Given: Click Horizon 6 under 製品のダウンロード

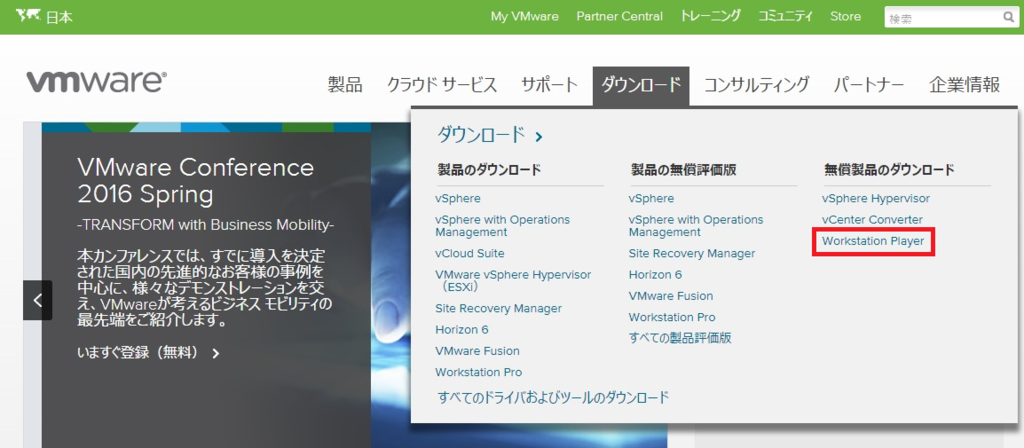Looking at the screenshot, I should (462, 330).
